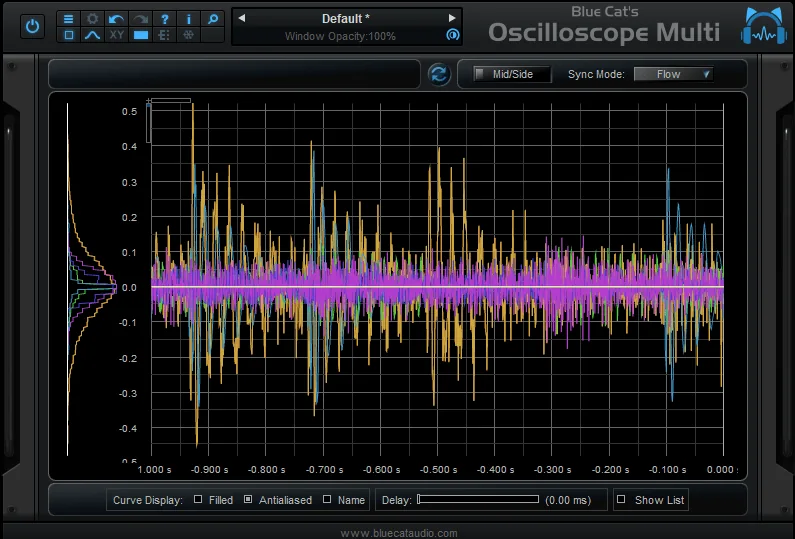Viewport: 795px width, 539px height.
Task: Click the Sync Mode: label
Action: [596, 74]
